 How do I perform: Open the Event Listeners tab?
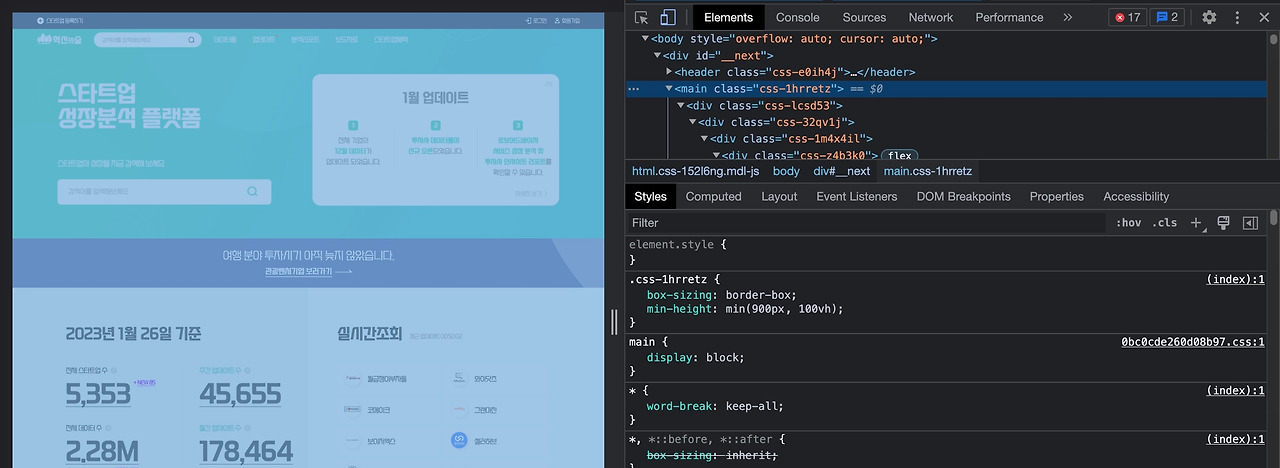pyautogui.click(x=857, y=197)
